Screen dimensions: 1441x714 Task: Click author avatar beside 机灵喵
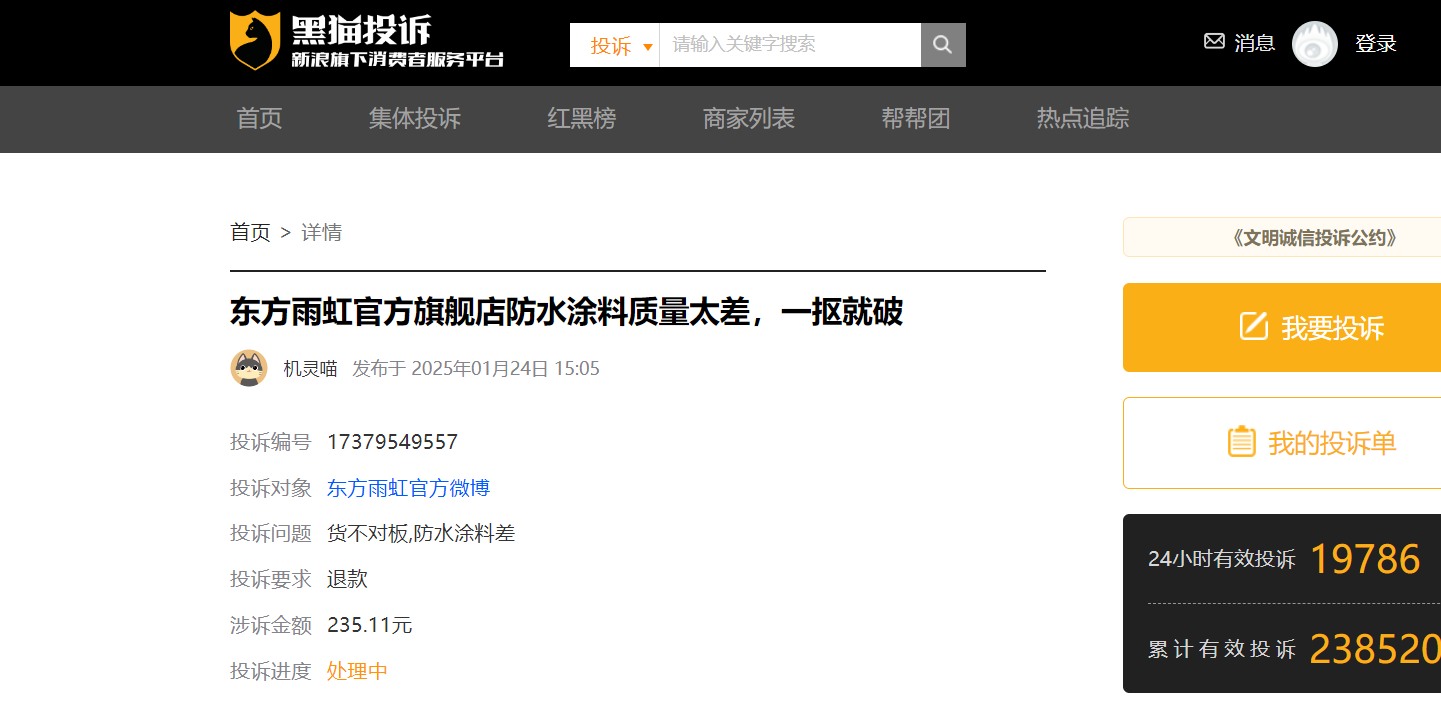click(249, 368)
